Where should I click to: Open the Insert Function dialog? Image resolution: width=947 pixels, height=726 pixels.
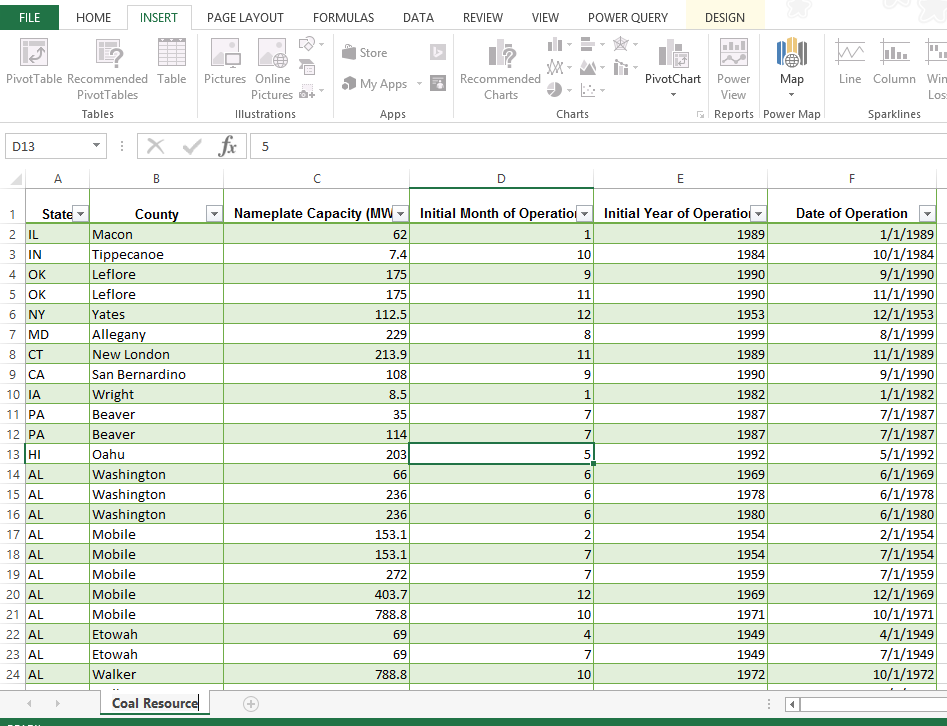(228, 145)
